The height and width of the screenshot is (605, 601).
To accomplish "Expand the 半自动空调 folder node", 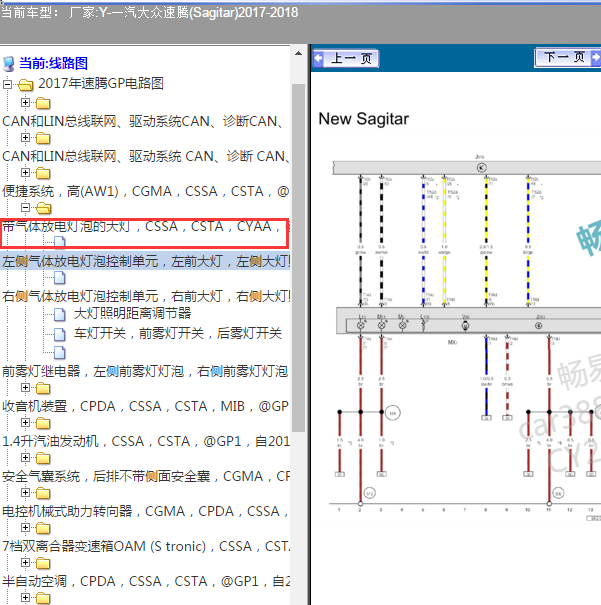I will (x=25, y=563).
